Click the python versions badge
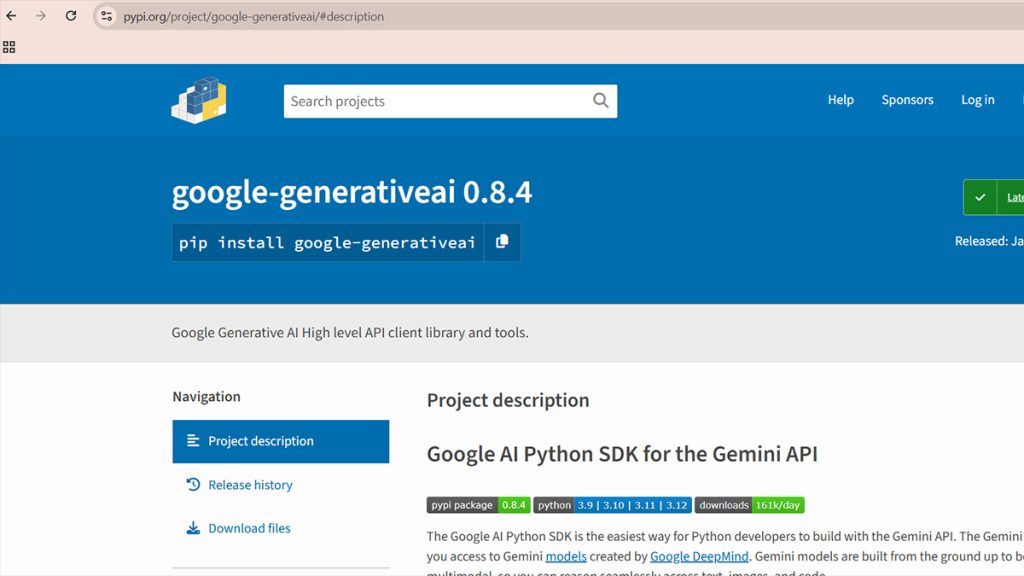 613,505
